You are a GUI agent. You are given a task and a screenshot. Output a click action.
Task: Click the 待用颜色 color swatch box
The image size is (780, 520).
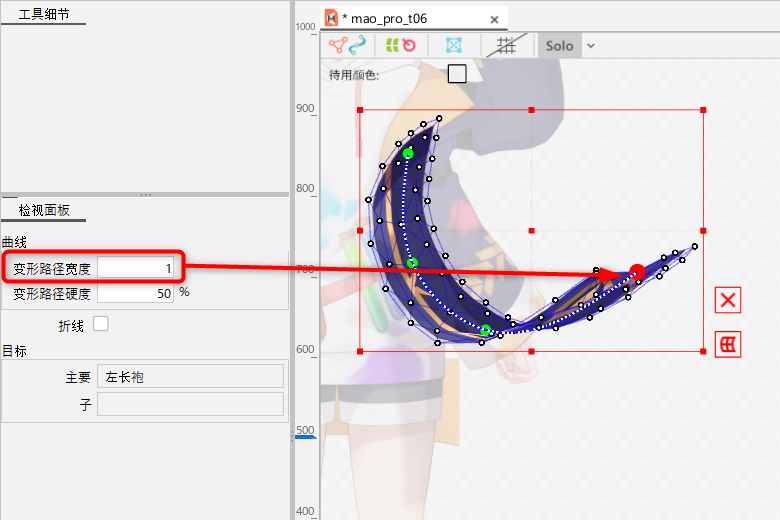pos(457,73)
